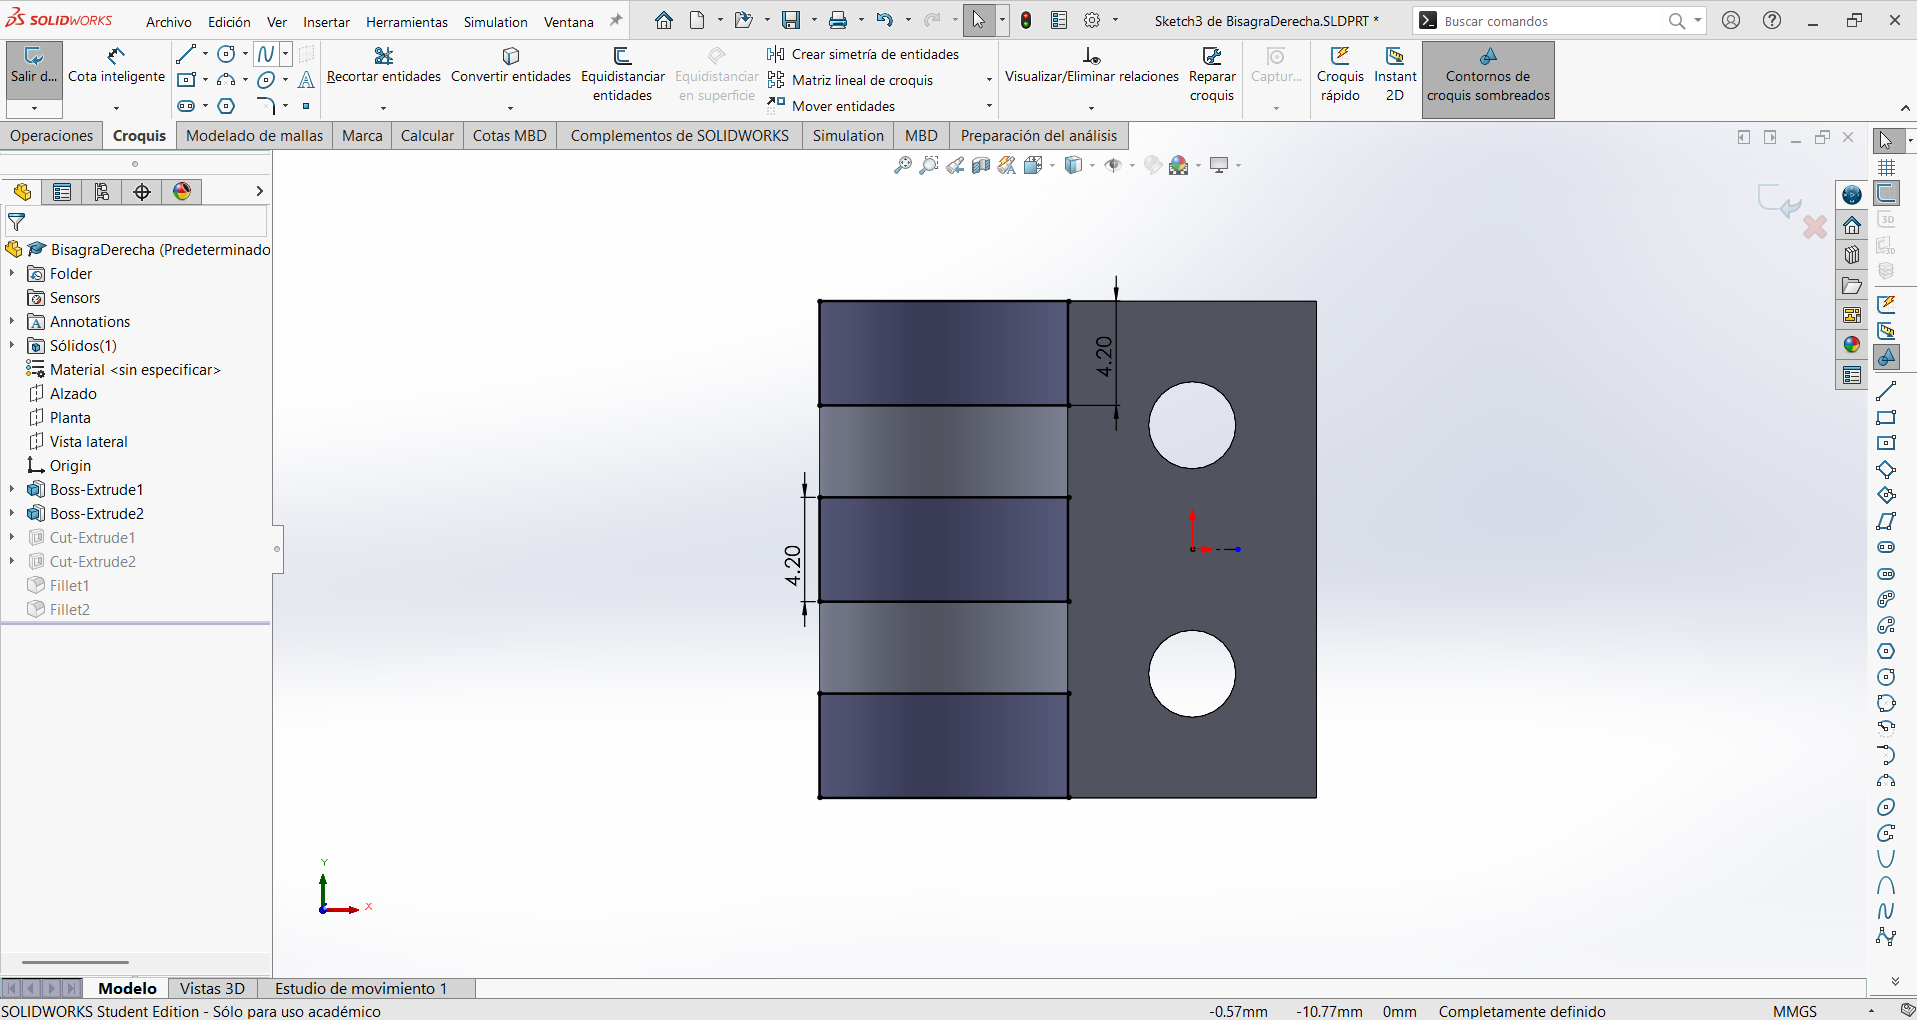Select the Circle sketch tool in ribbon
Viewport: 1917px width, 1020px height.
(x=227, y=54)
